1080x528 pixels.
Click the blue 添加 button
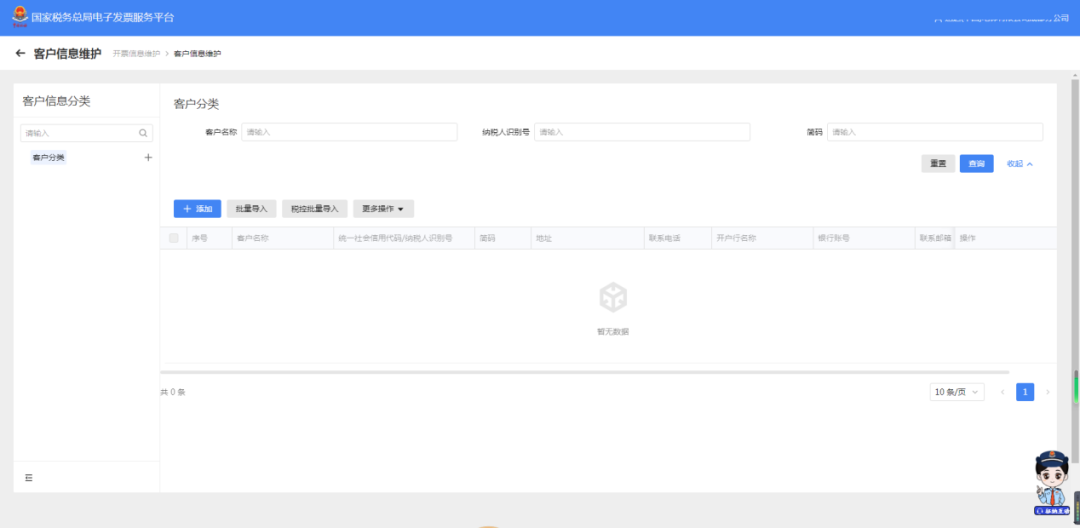pos(198,209)
